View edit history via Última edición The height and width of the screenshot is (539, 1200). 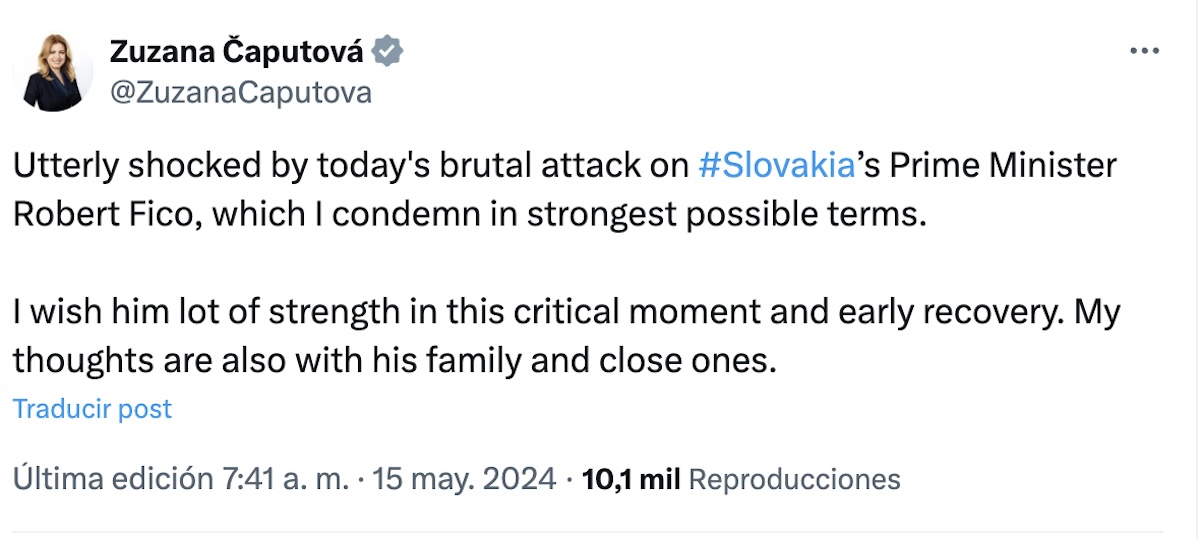tap(112, 479)
